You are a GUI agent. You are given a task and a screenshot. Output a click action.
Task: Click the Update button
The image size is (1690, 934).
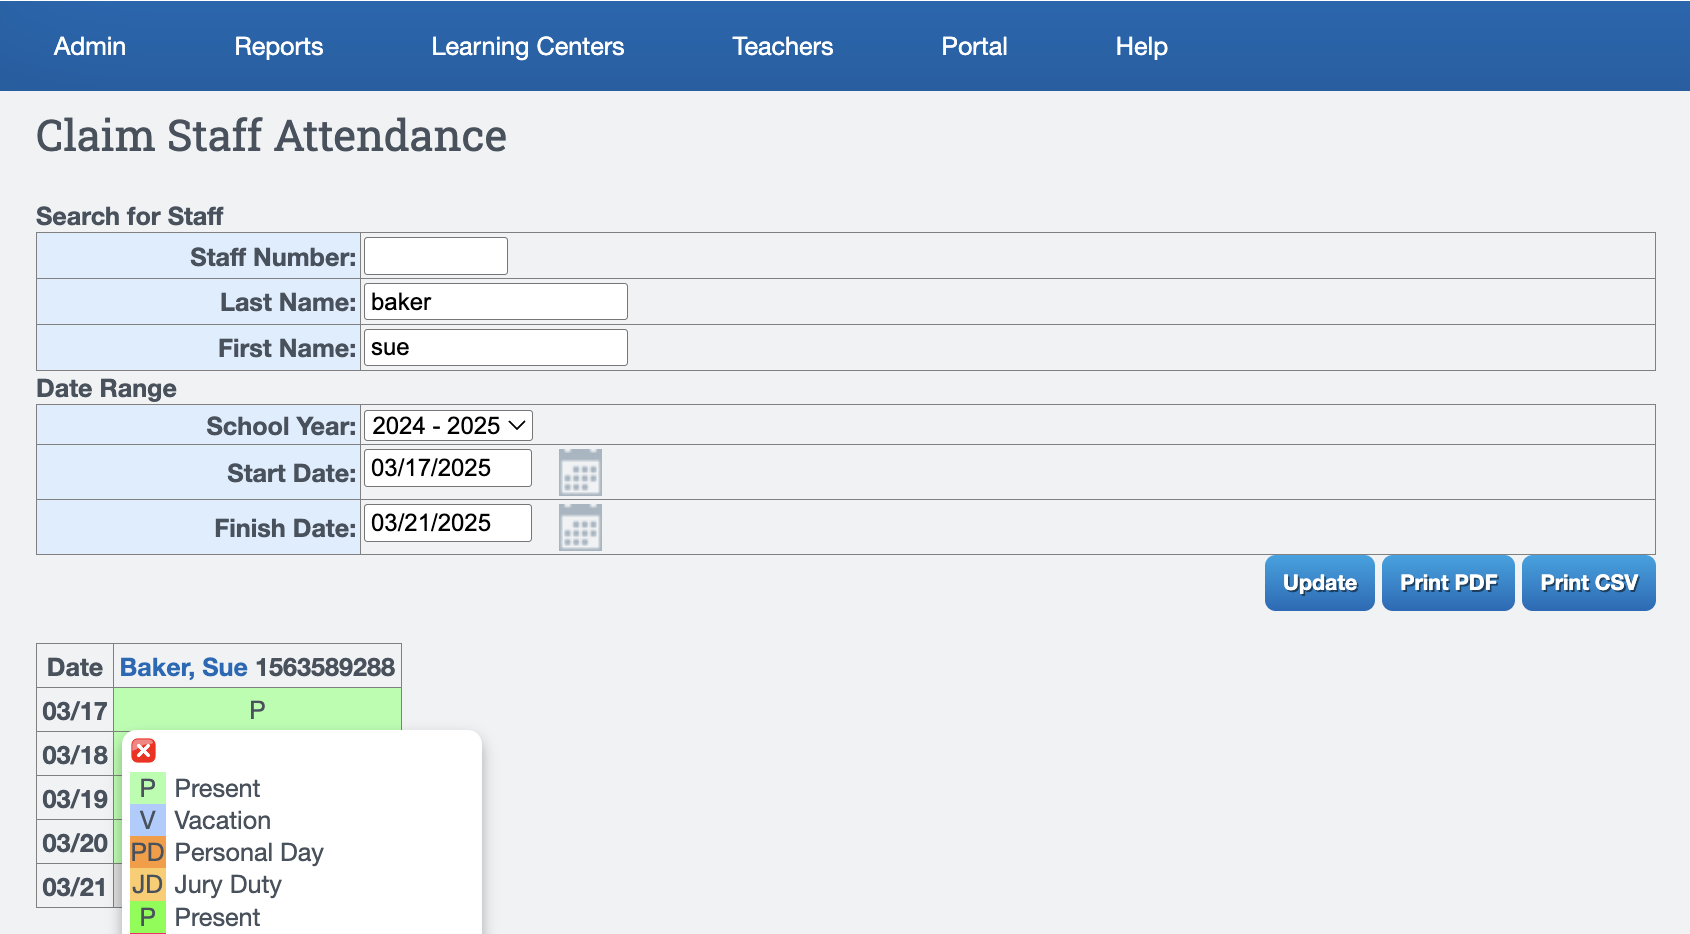coord(1320,583)
